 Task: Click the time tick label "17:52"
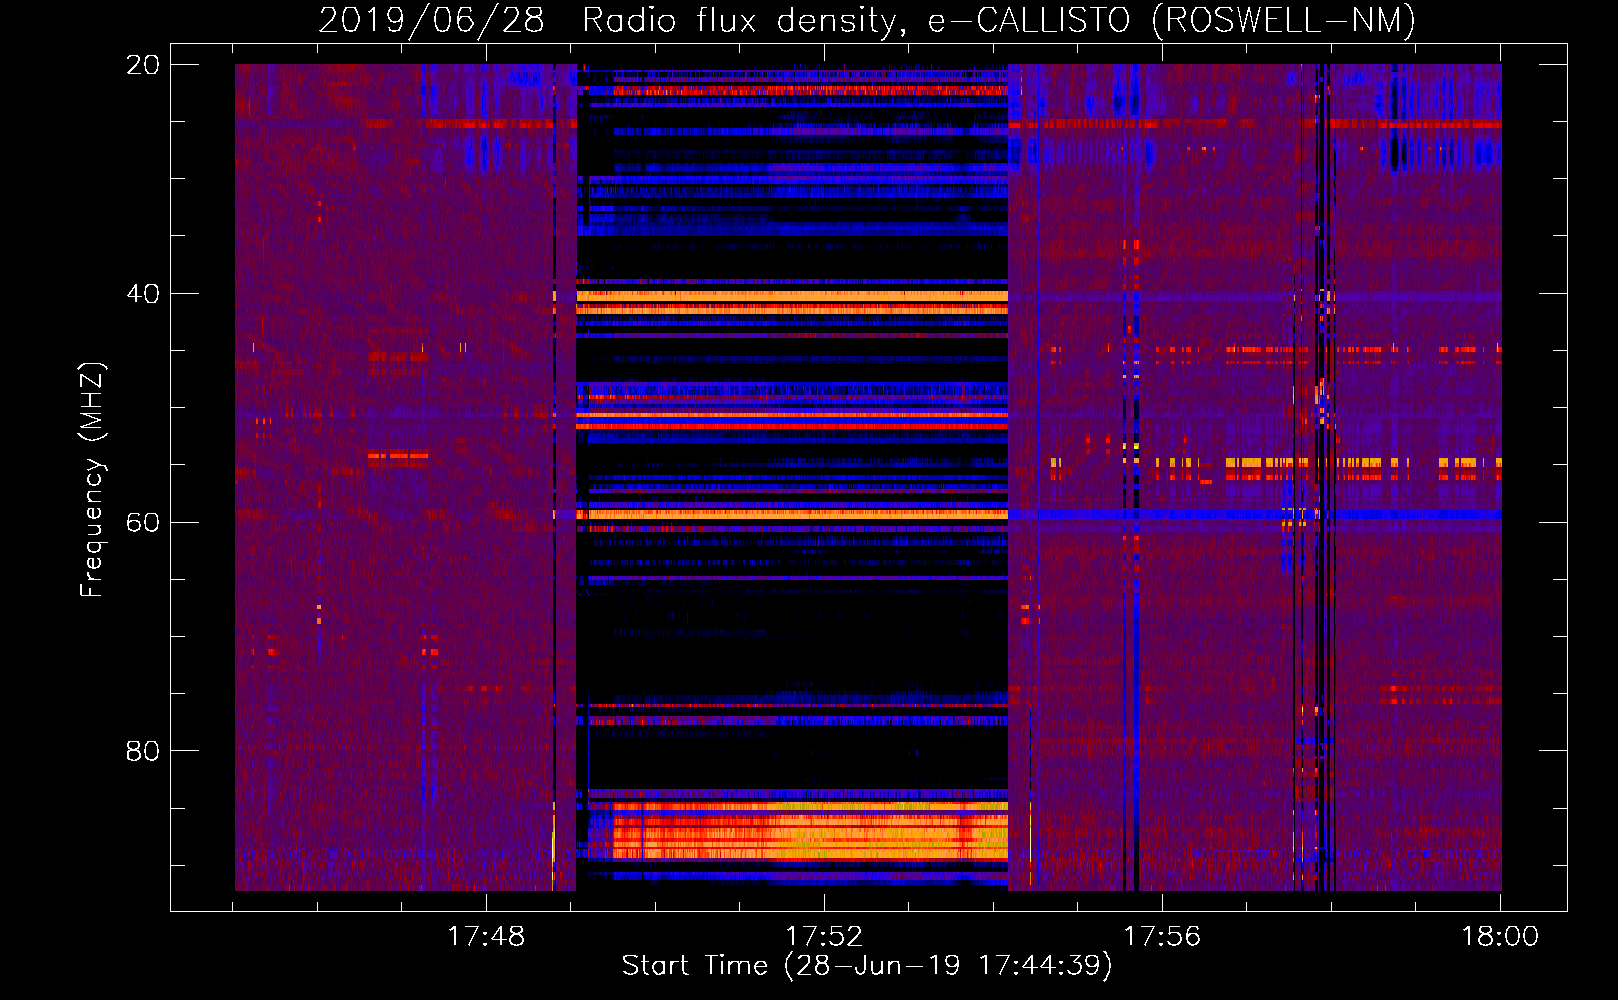(x=824, y=937)
